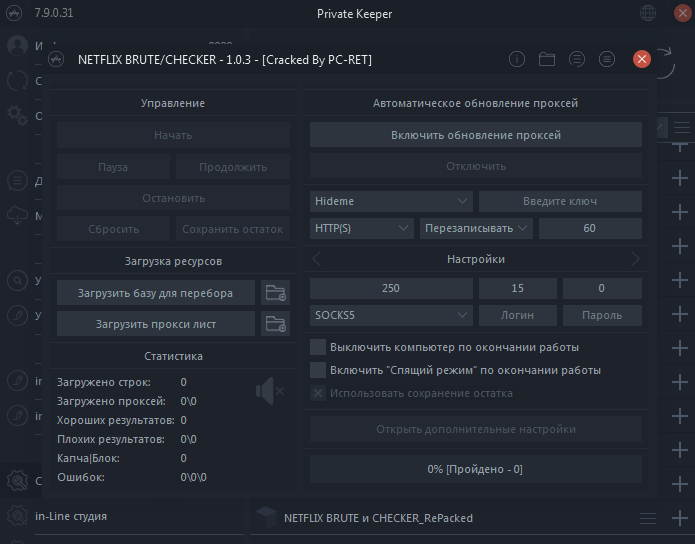Go to previous settings page with left arrow
The height and width of the screenshot is (544, 695).
pyautogui.click(x=316, y=258)
